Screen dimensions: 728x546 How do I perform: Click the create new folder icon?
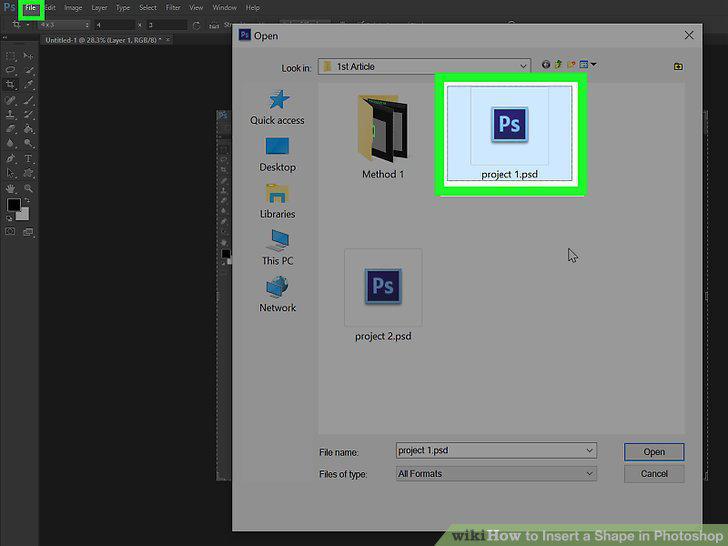tap(678, 66)
